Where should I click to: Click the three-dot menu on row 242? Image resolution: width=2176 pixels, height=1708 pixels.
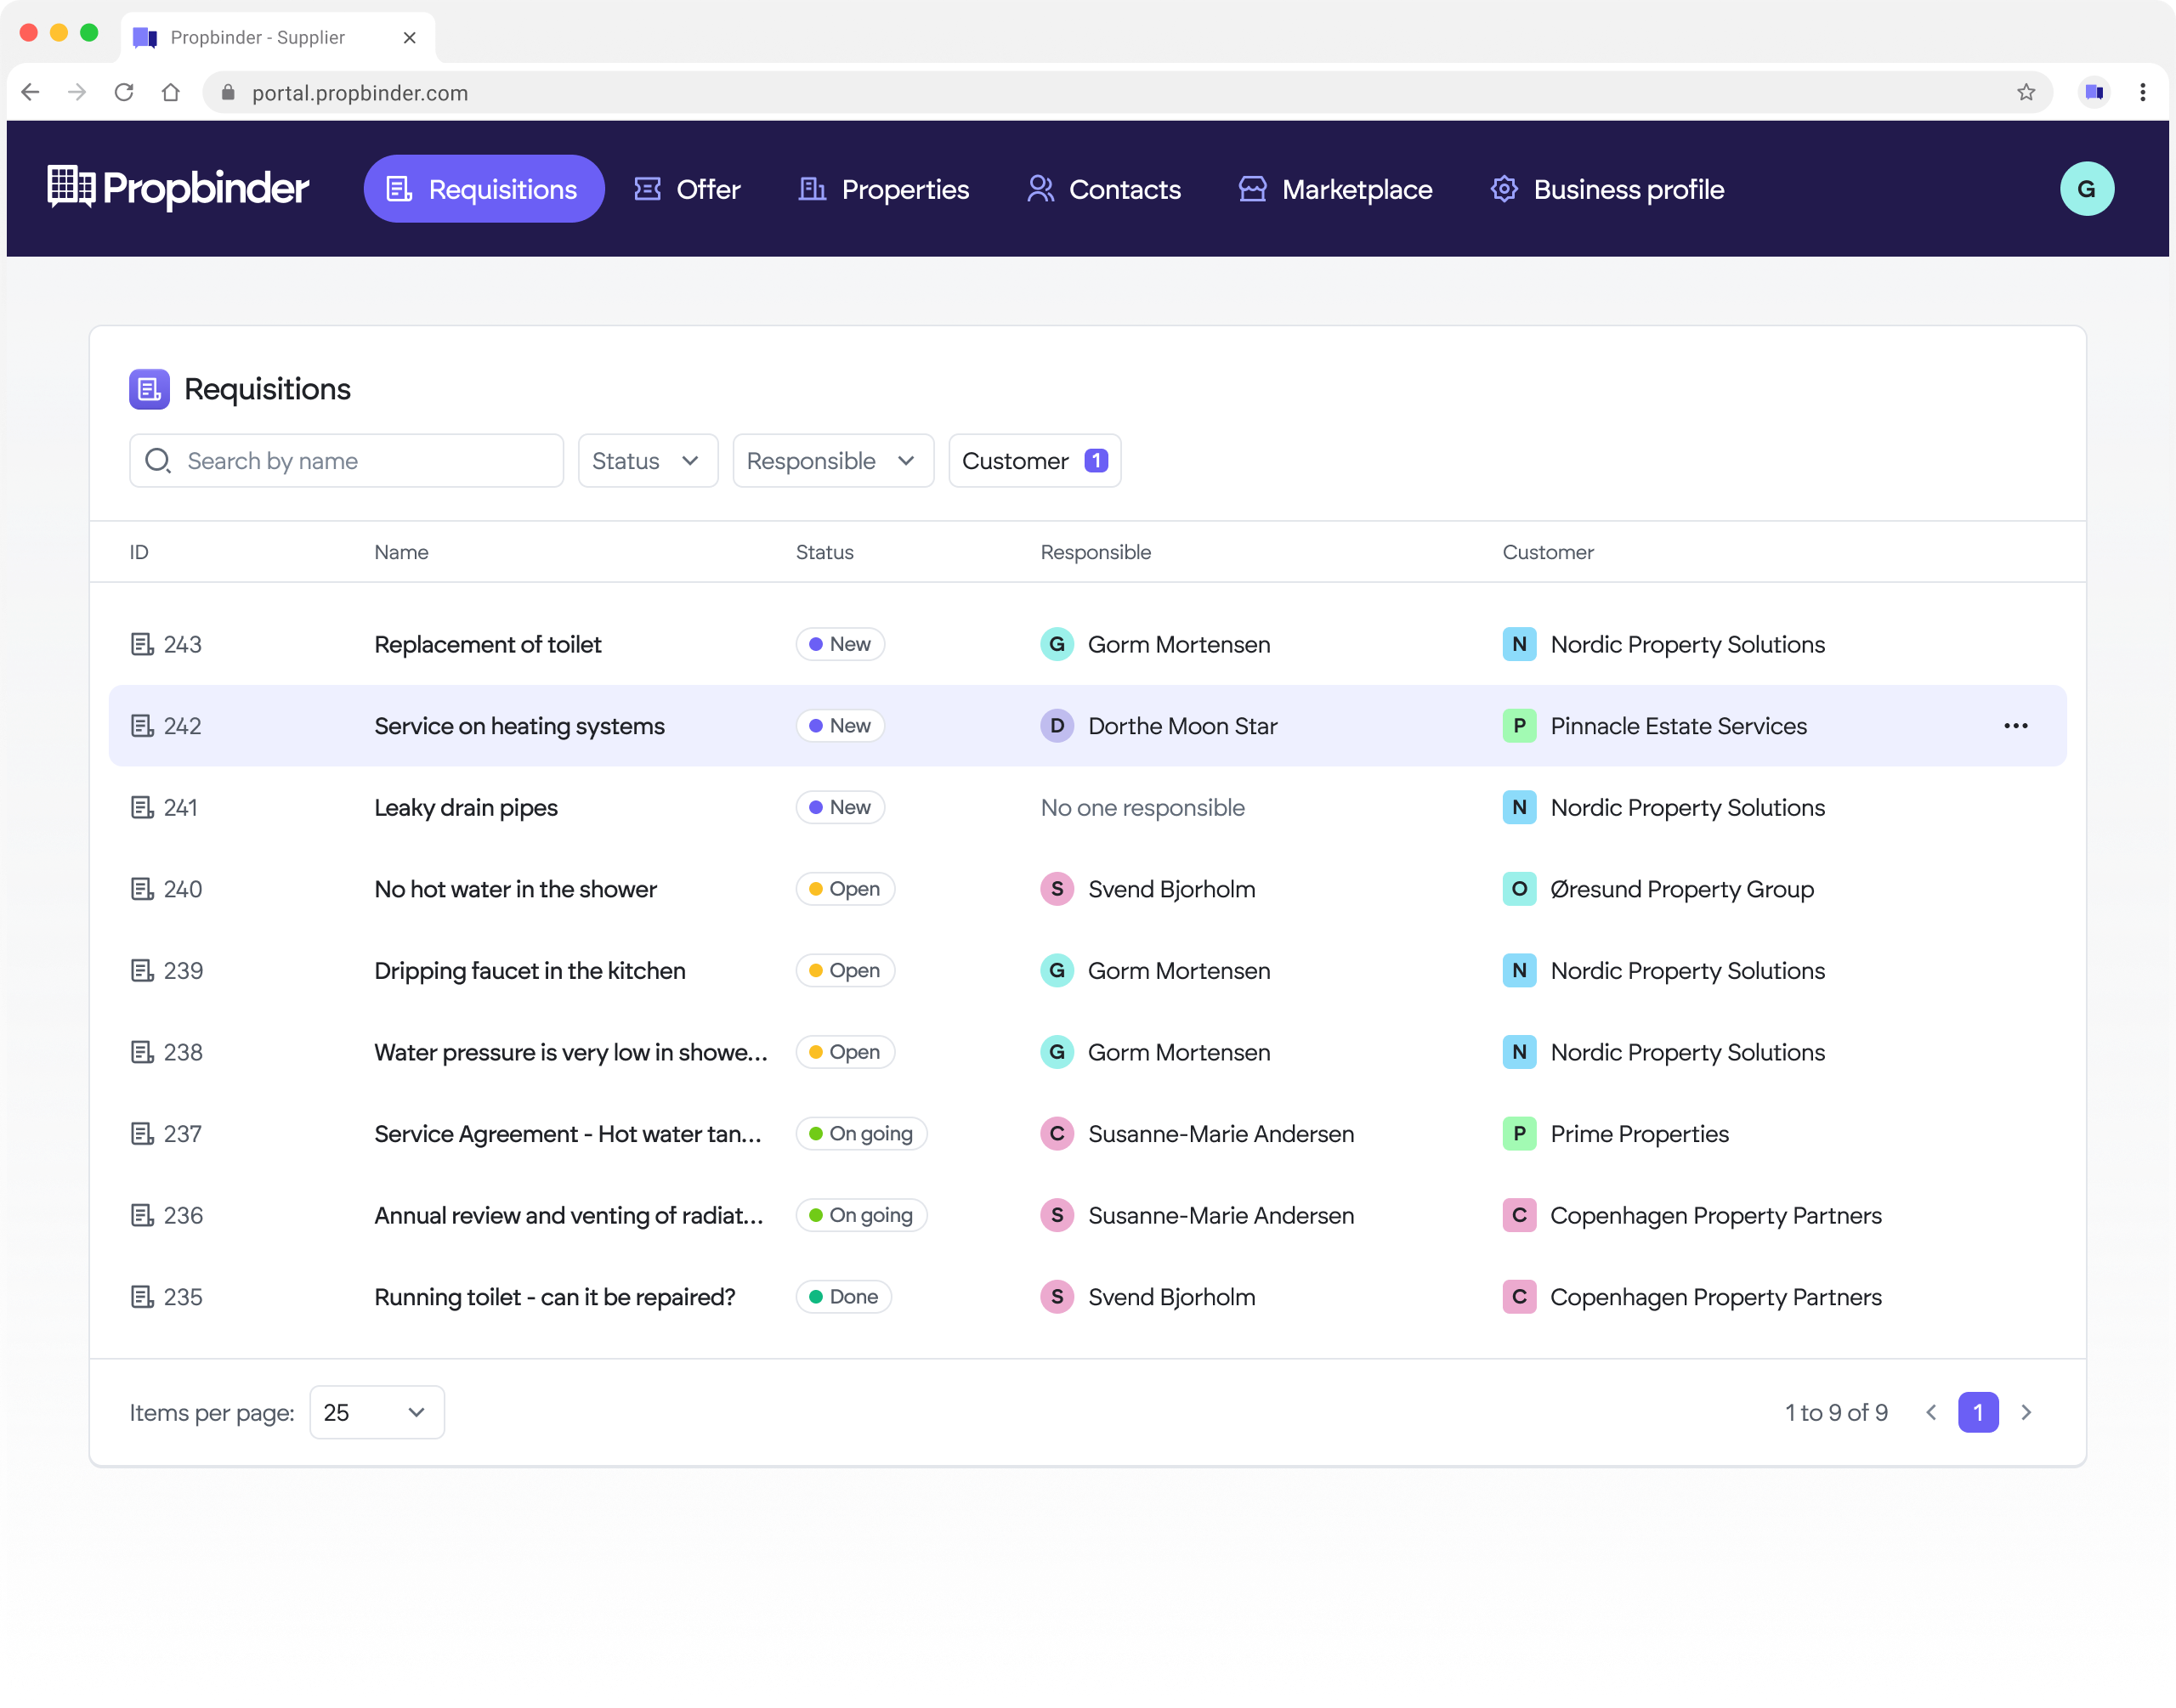2015,726
